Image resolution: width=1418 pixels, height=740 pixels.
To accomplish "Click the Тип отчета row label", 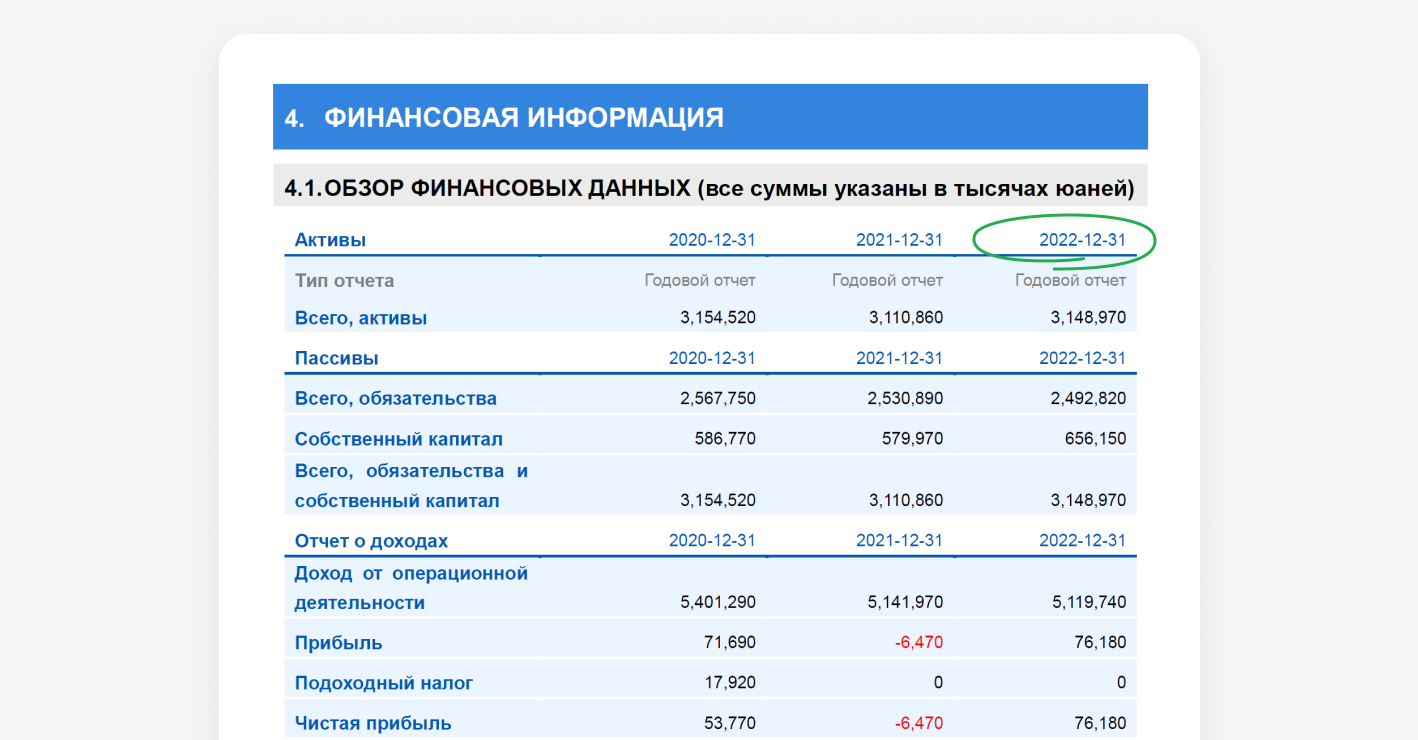I will coord(344,281).
